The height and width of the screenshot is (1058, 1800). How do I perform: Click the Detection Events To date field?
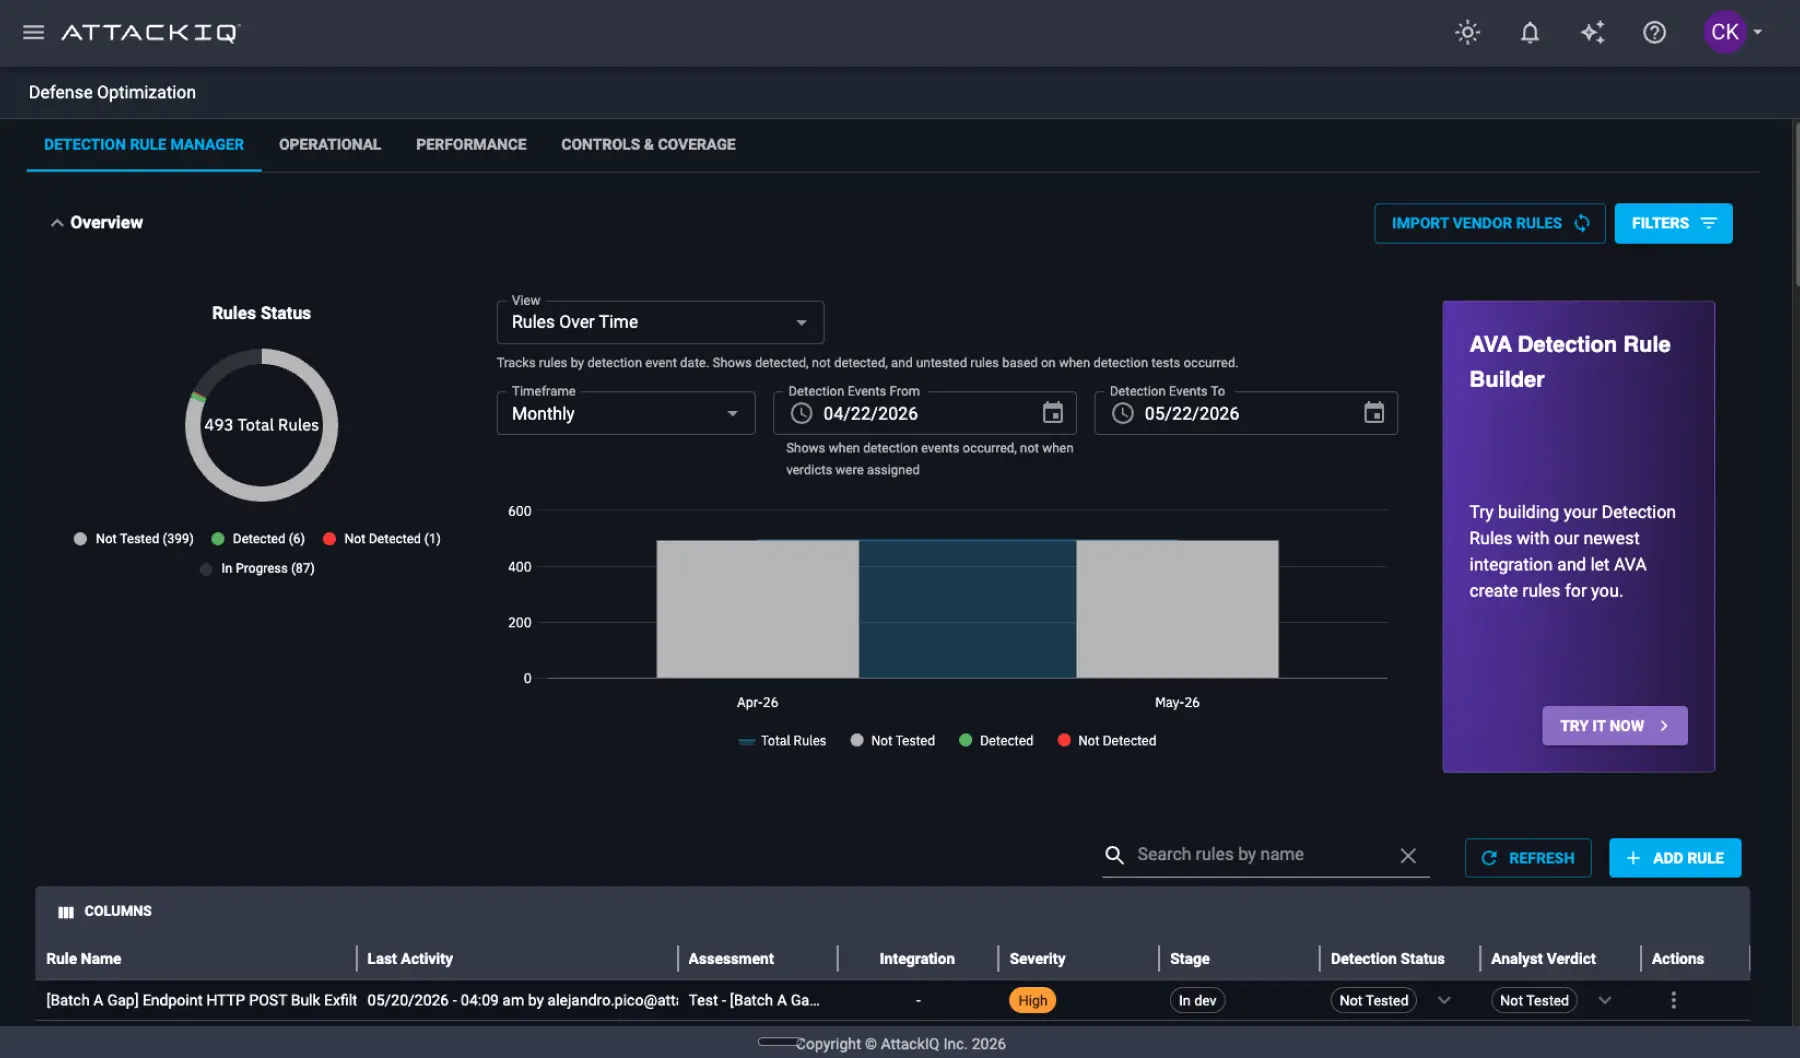pos(1246,413)
